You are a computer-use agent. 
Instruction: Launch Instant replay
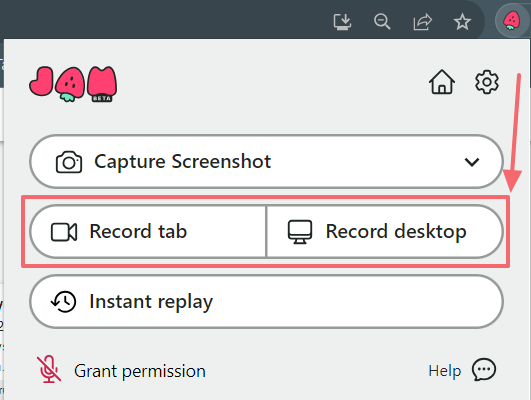pos(266,301)
